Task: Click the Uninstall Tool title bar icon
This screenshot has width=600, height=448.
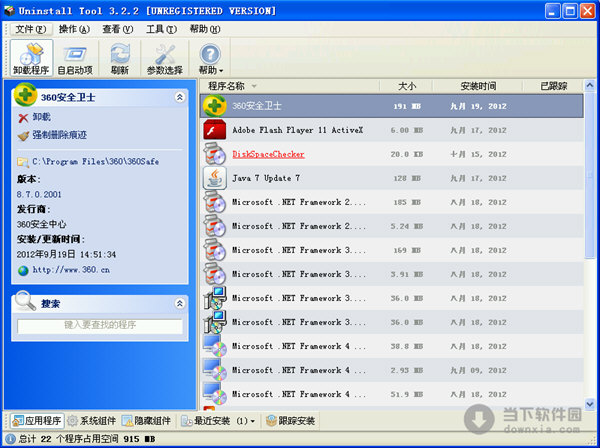Action: click(9, 10)
